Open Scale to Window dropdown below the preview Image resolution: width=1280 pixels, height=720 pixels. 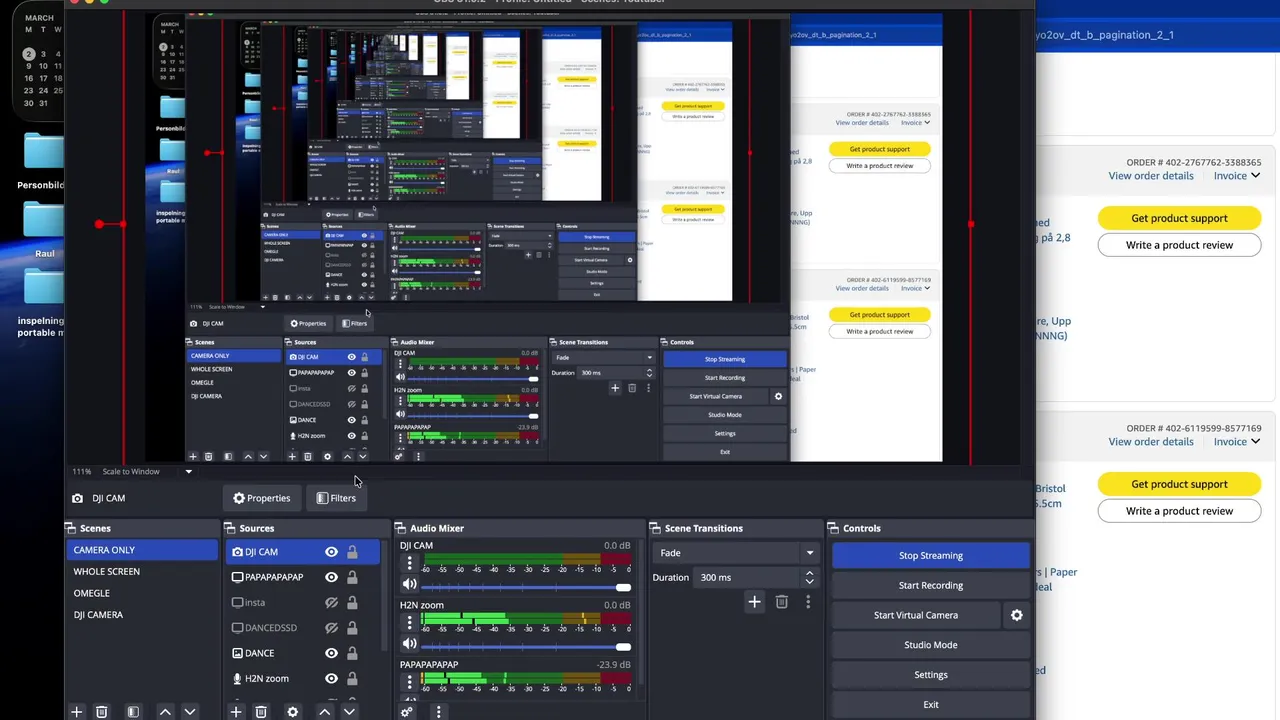[x=188, y=471]
